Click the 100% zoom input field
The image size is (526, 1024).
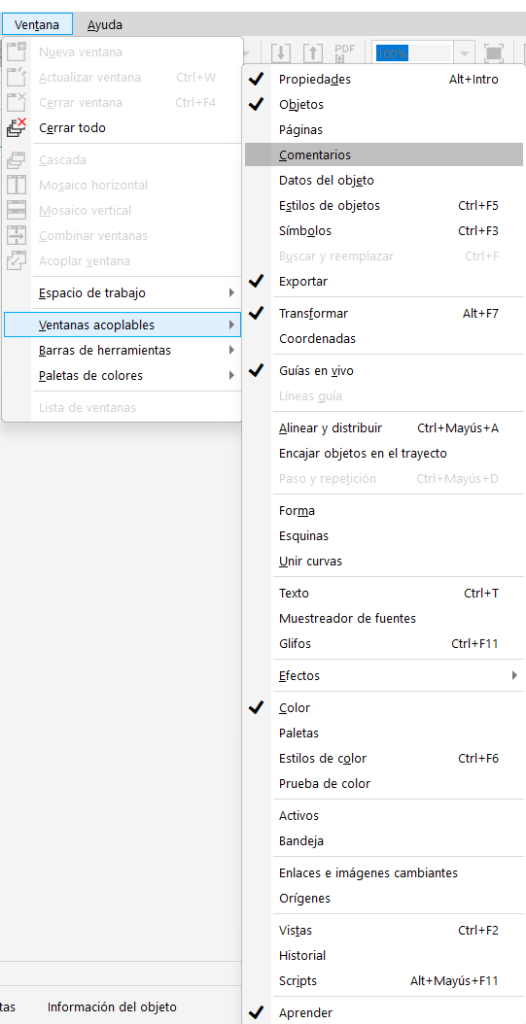coord(413,53)
